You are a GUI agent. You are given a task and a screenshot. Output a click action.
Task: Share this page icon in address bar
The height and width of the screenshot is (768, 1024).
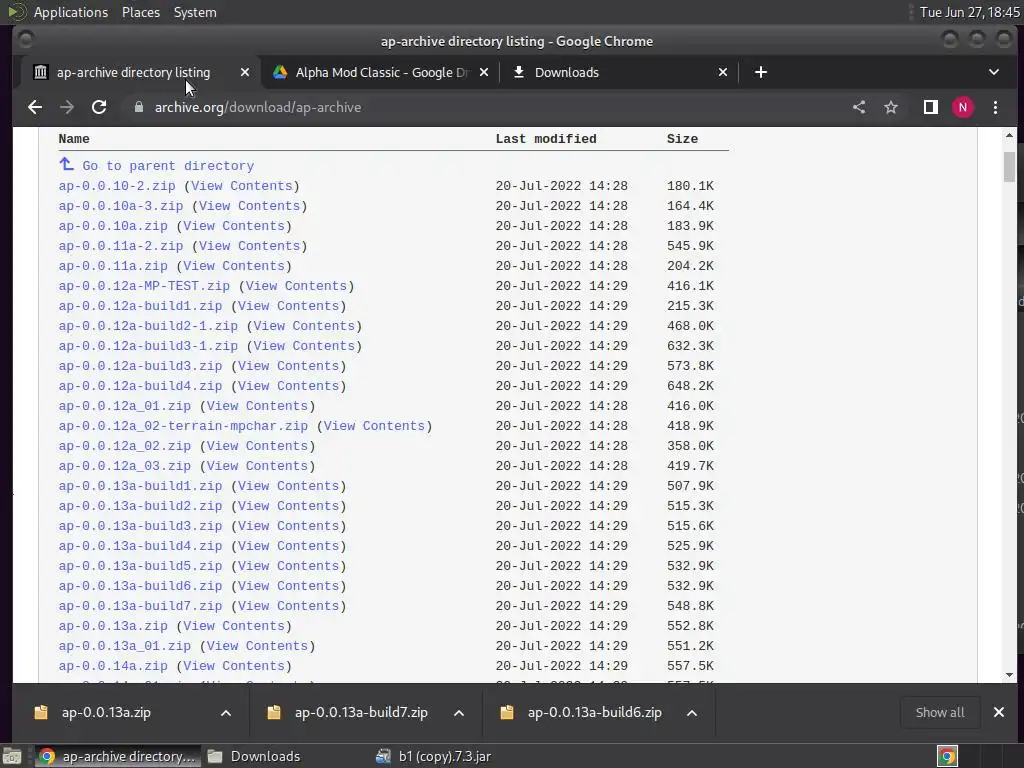click(859, 107)
